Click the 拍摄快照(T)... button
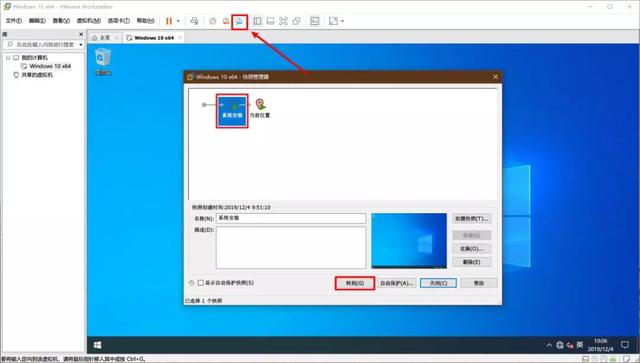This screenshot has width=640, height=363. tap(471, 218)
